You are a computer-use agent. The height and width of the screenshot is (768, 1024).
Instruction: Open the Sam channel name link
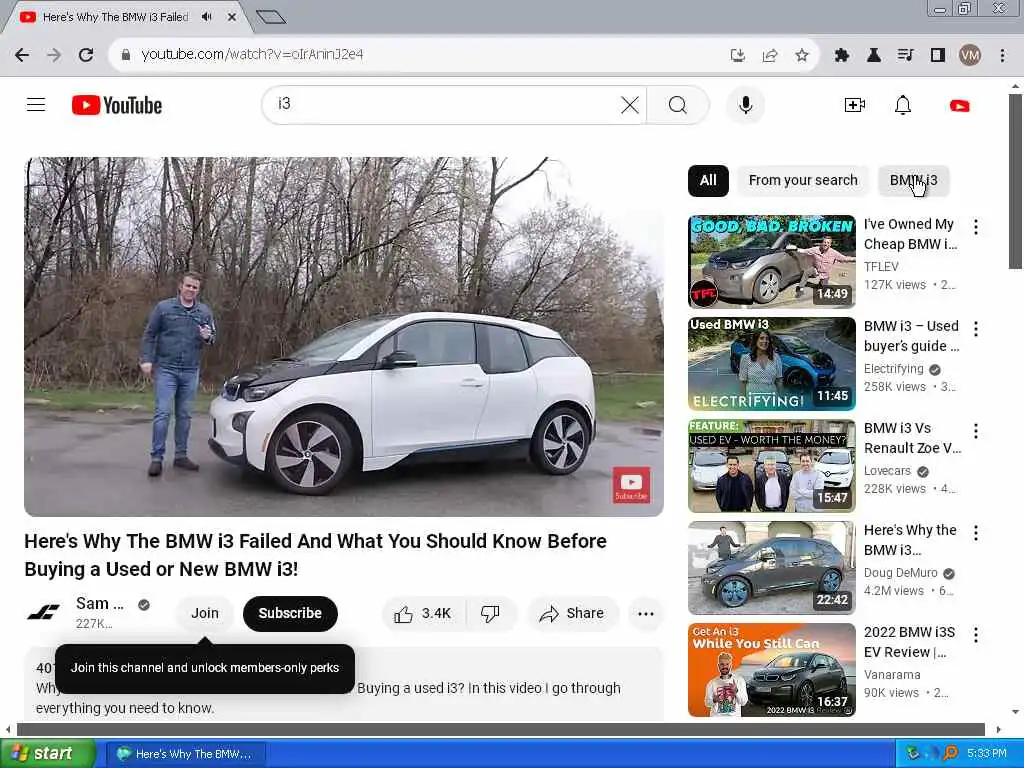click(x=99, y=603)
